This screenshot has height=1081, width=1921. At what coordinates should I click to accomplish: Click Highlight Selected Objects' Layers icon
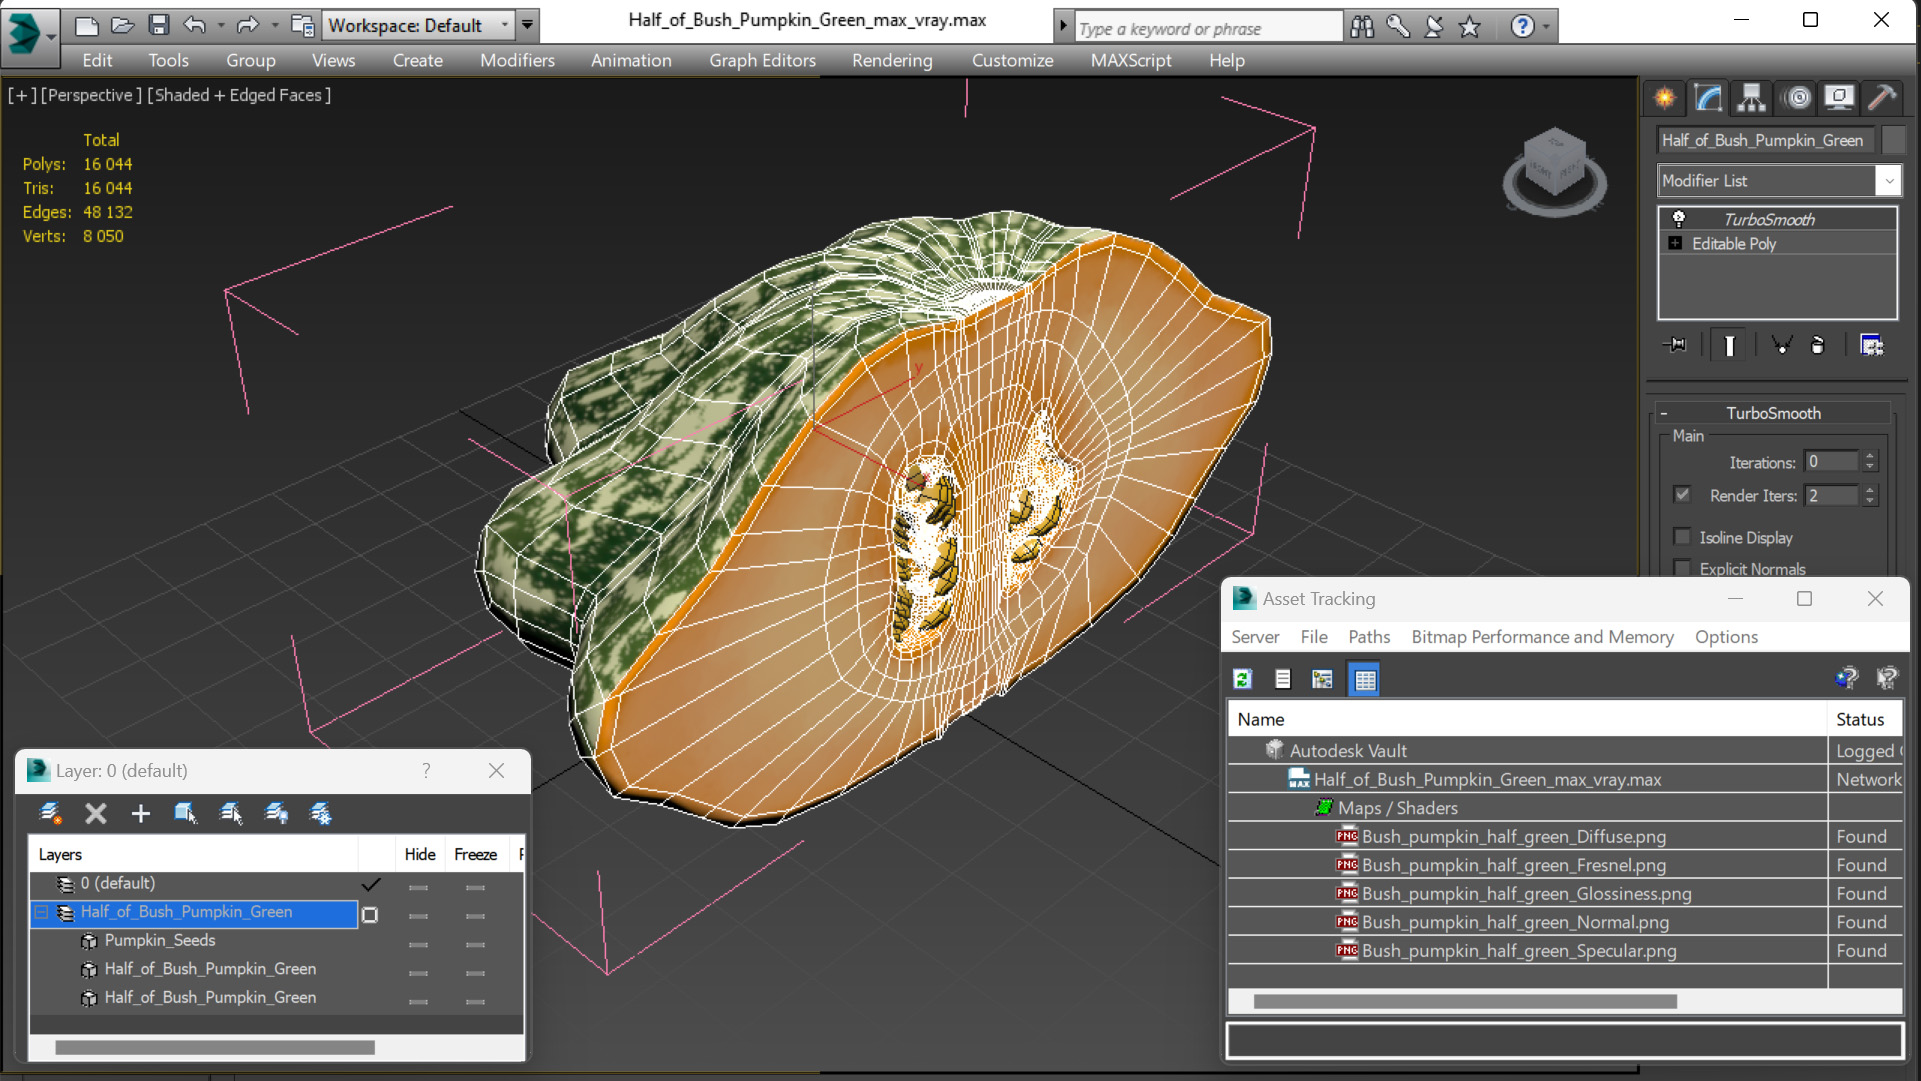coord(231,813)
